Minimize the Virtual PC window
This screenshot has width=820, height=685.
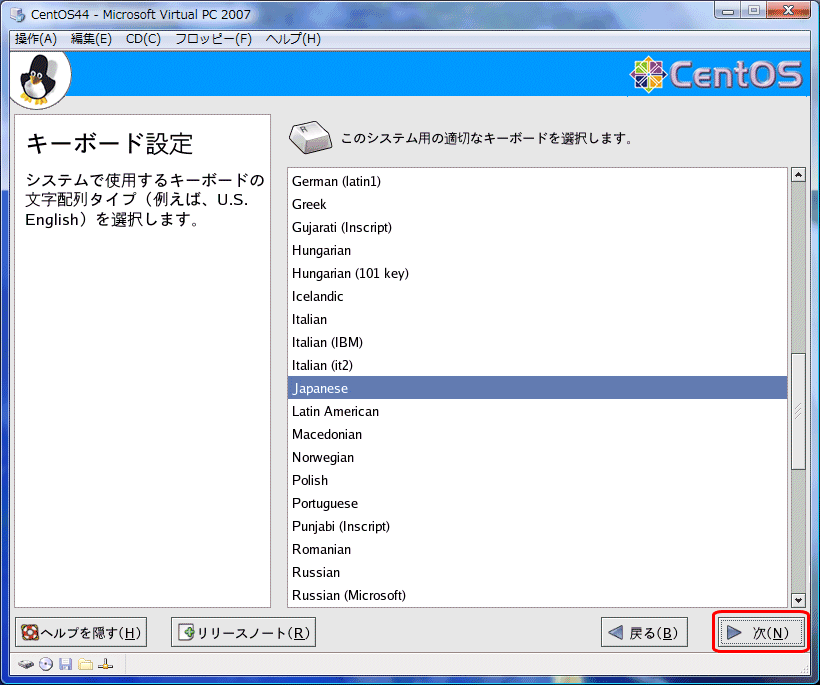click(x=727, y=10)
